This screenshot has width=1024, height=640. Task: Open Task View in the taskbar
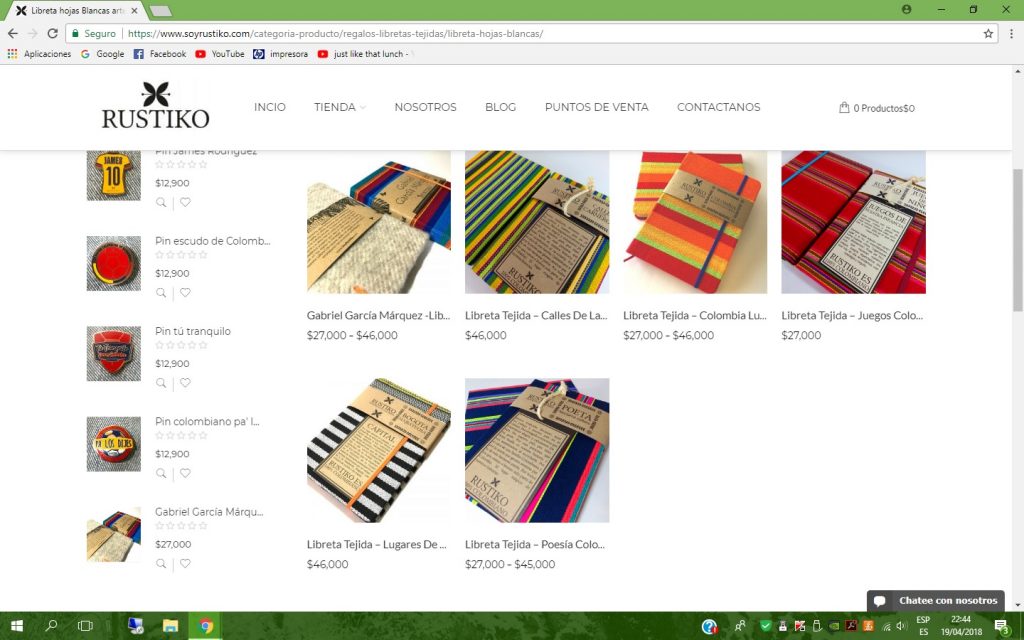(85, 626)
